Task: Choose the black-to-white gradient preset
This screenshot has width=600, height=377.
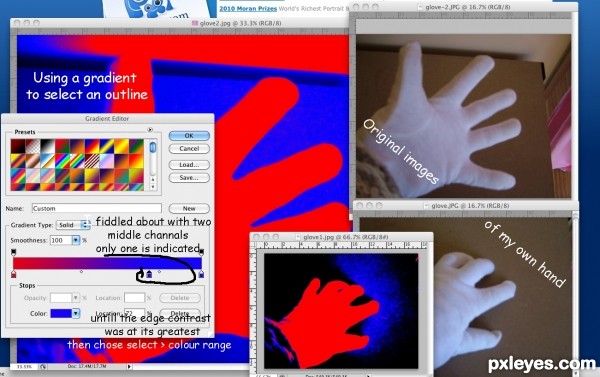Action: pyautogui.click(x=47, y=146)
